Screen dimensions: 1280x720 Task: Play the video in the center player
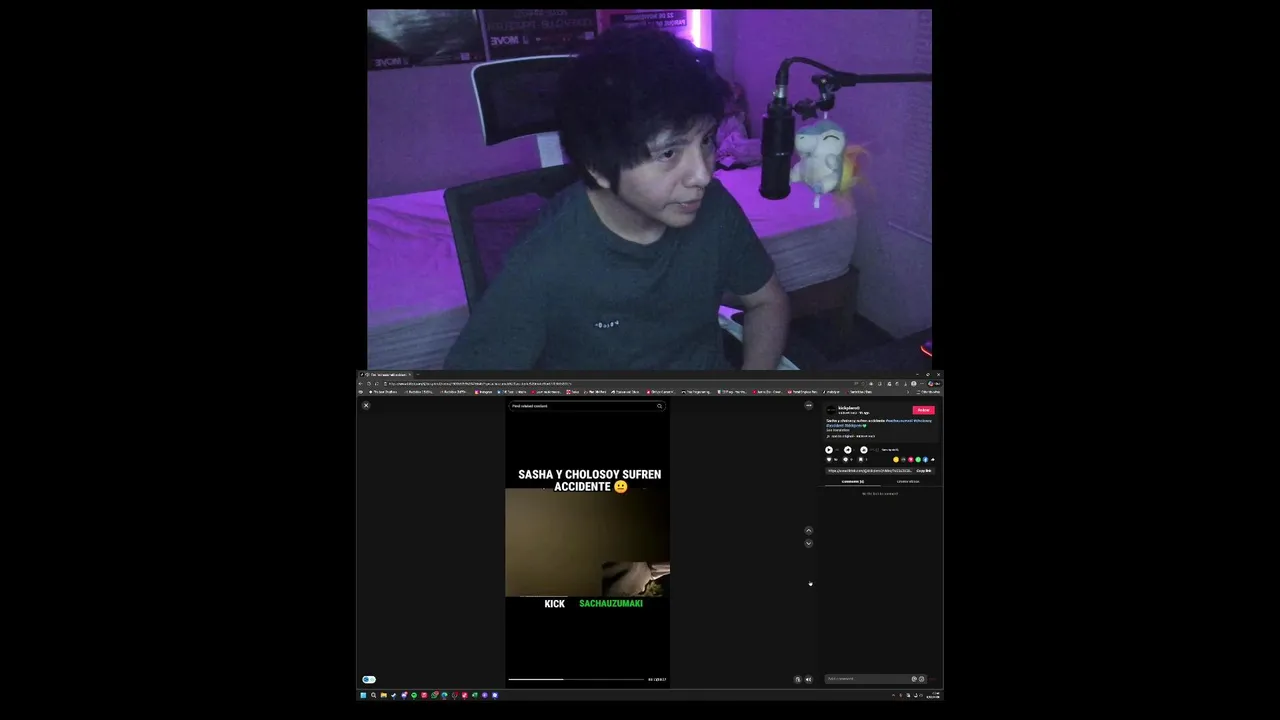tap(587, 543)
